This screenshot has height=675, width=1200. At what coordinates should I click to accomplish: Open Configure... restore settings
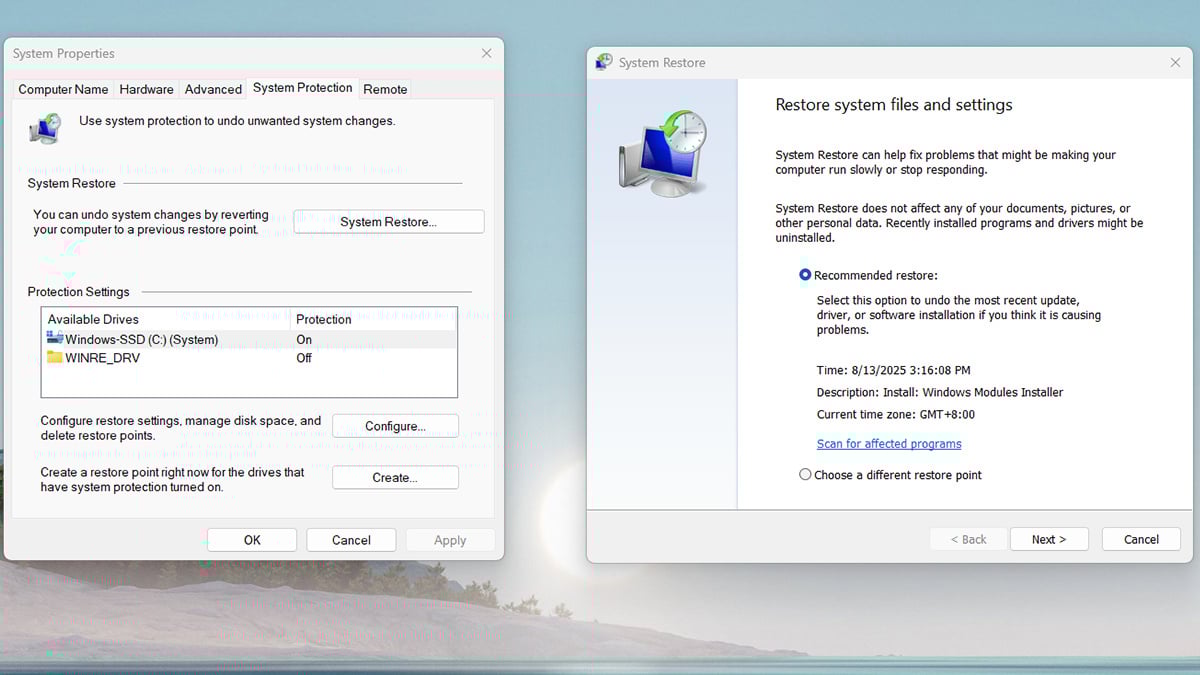395,426
